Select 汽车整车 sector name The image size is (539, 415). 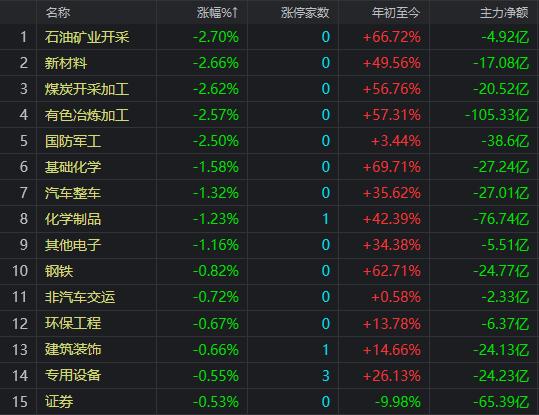pyautogui.click(x=73, y=193)
